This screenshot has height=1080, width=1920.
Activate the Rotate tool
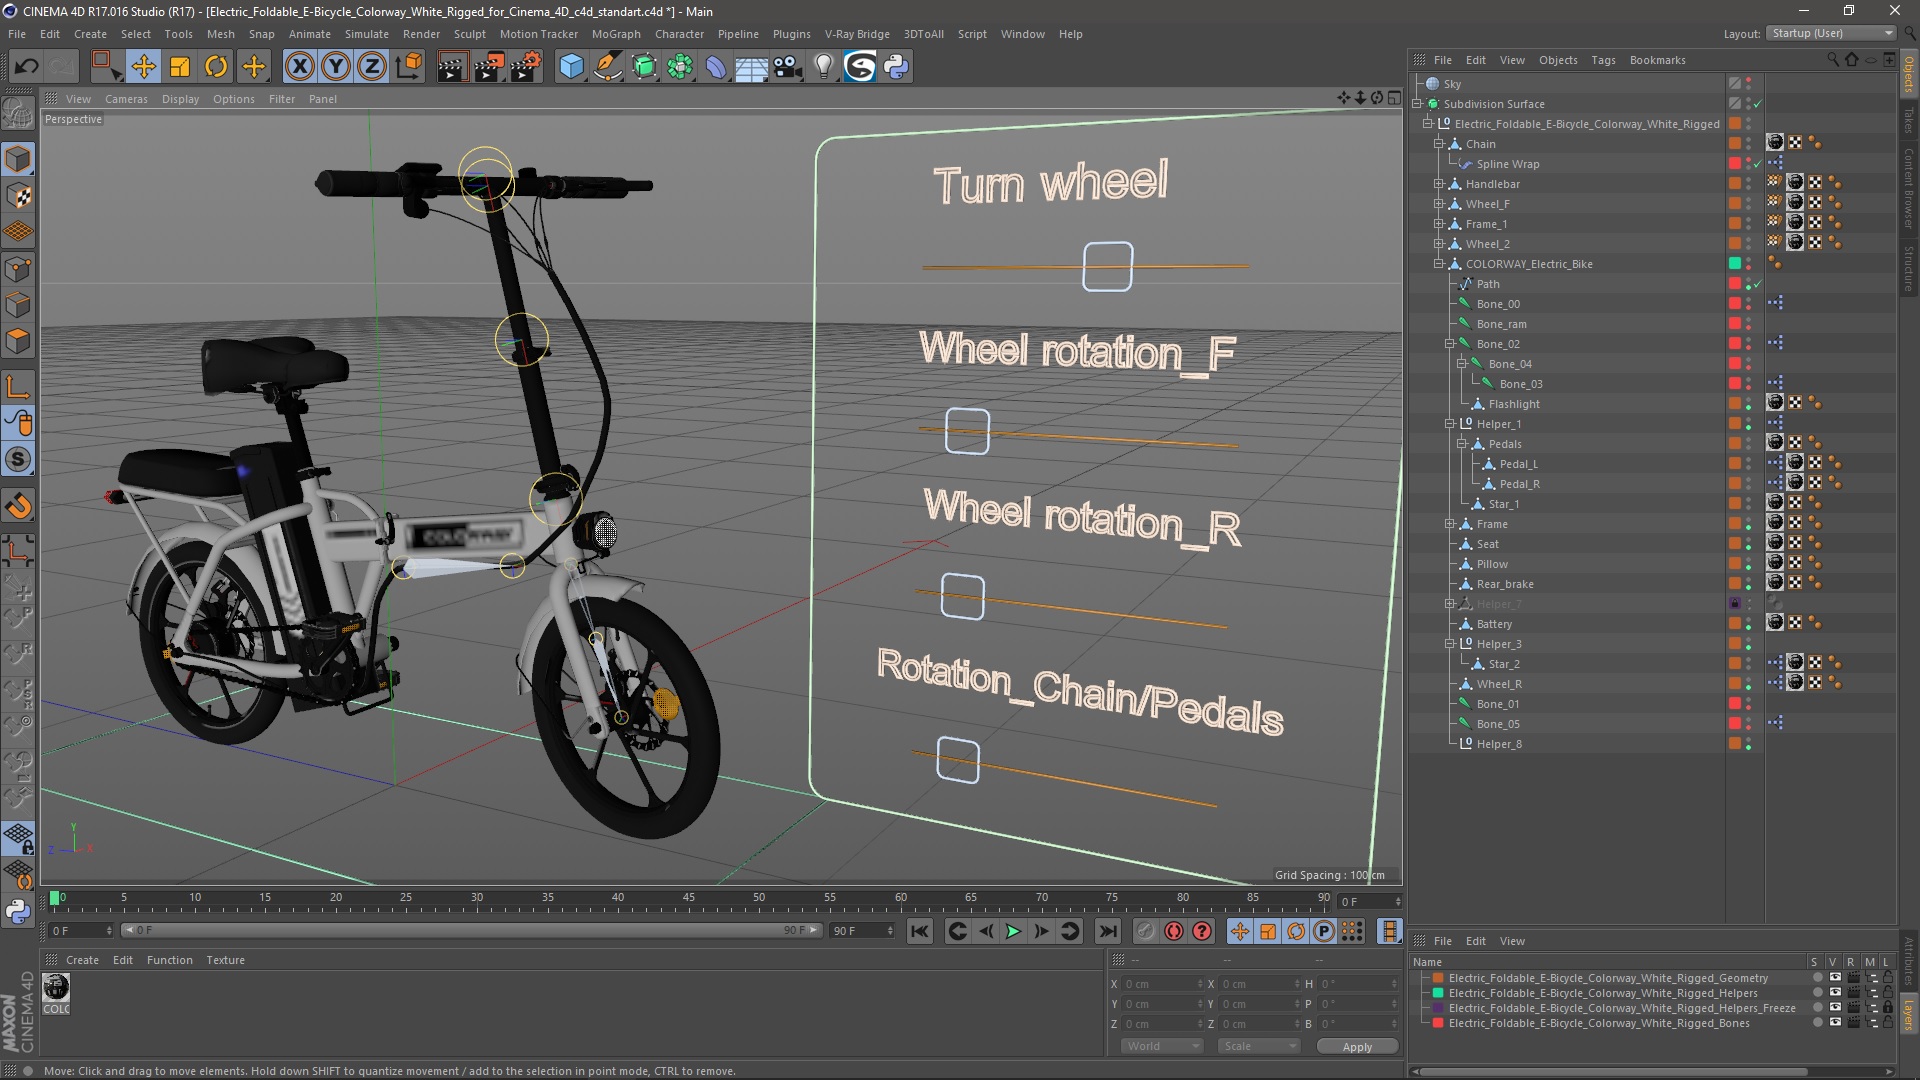click(x=216, y=67)
